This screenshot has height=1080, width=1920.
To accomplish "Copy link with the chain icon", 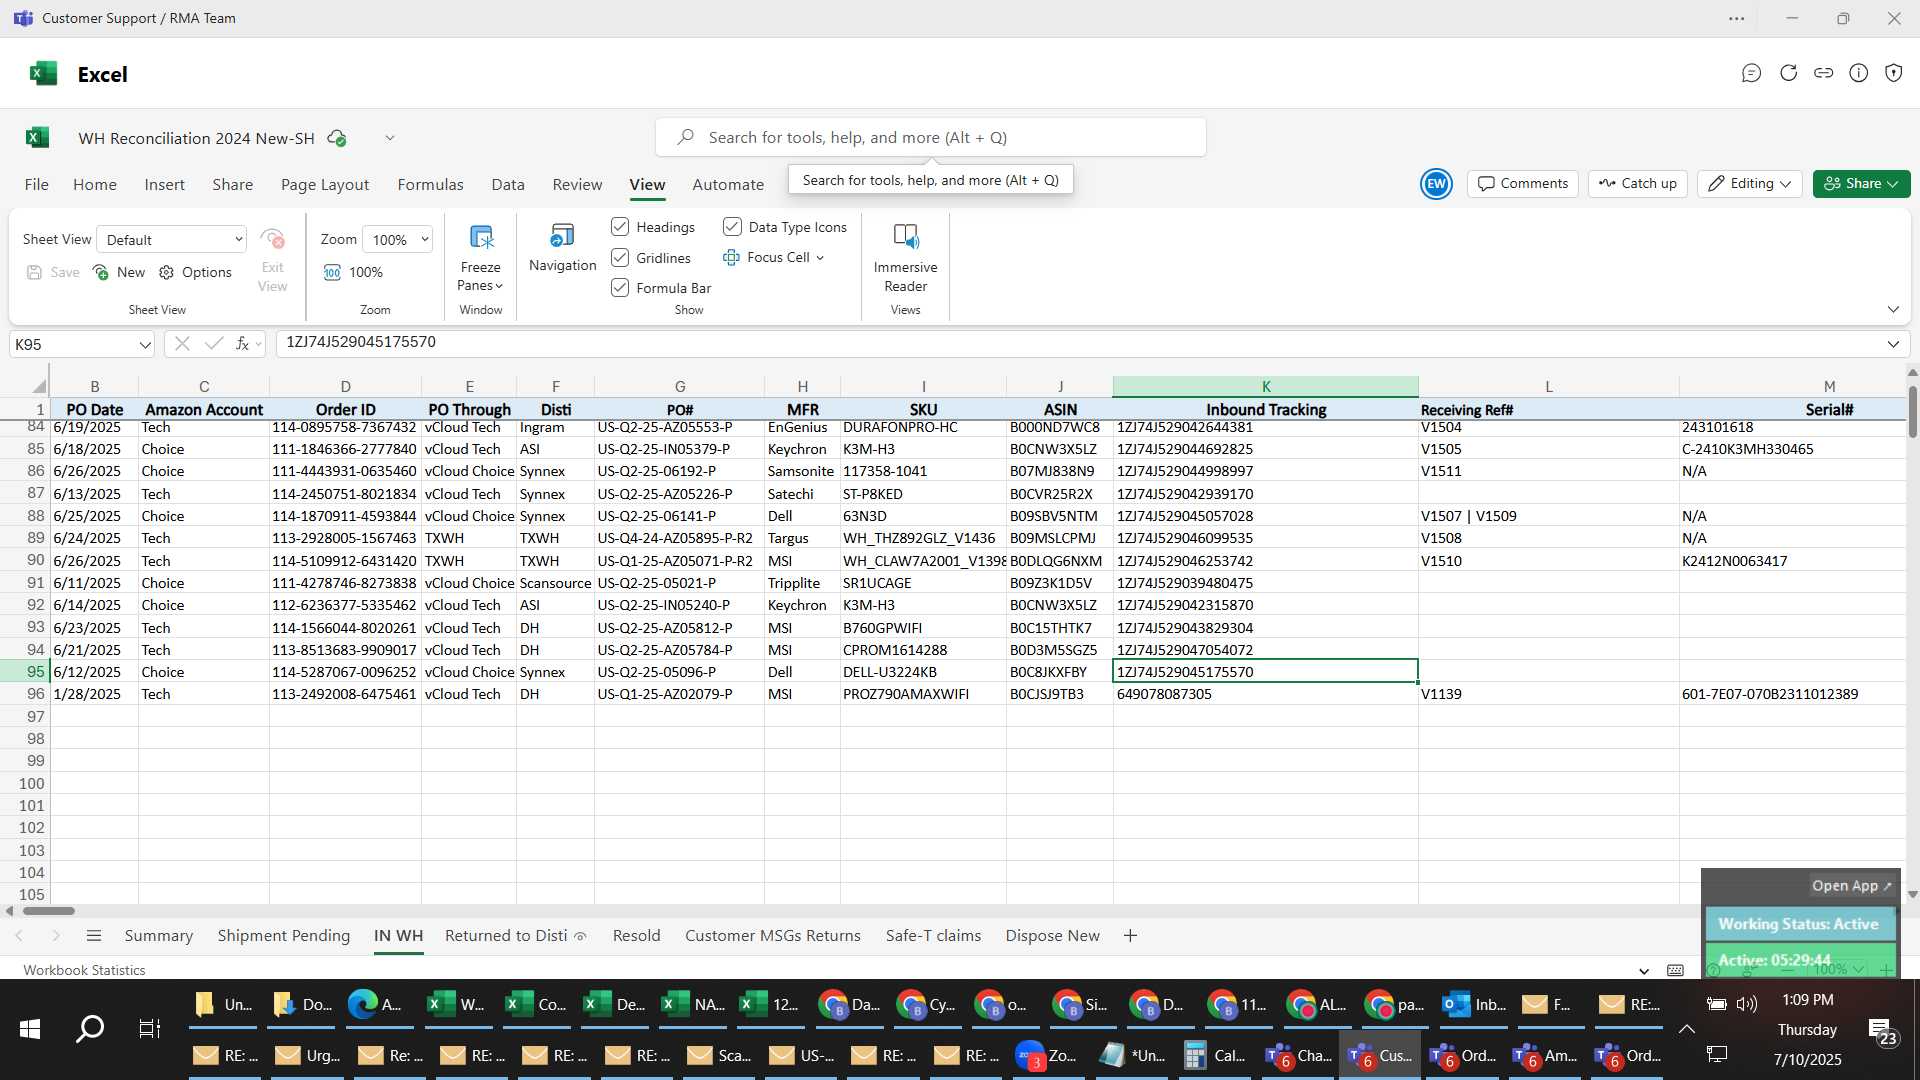I will coord(1823,73).
